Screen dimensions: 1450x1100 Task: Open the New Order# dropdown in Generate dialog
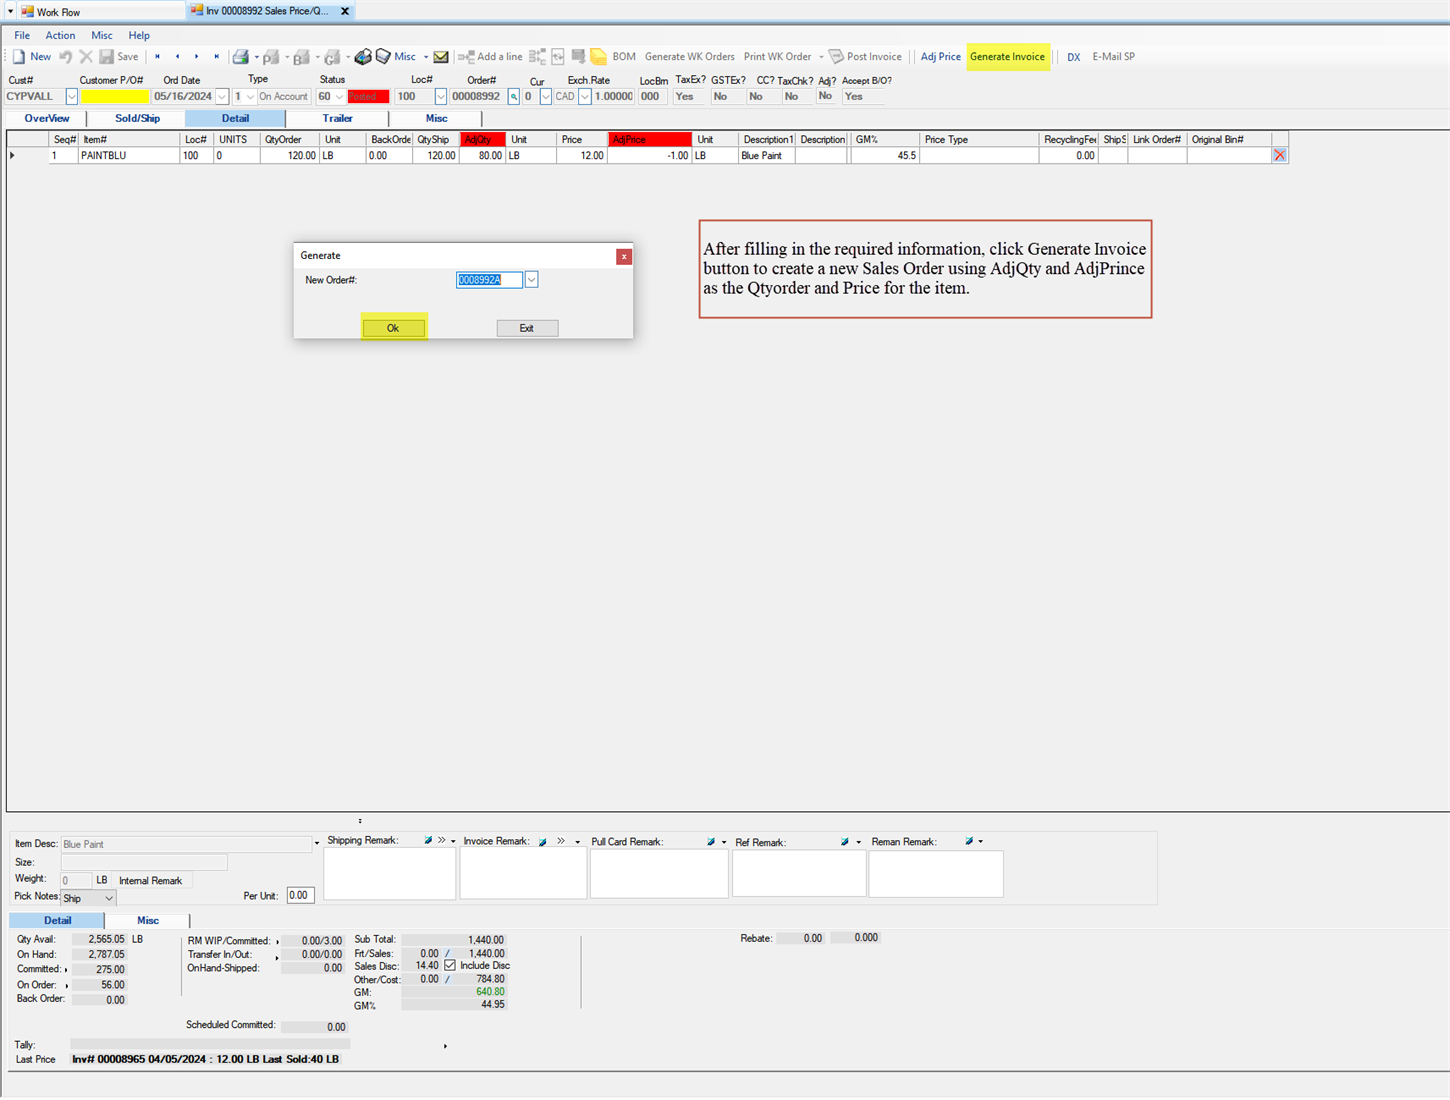coord(531,280)
